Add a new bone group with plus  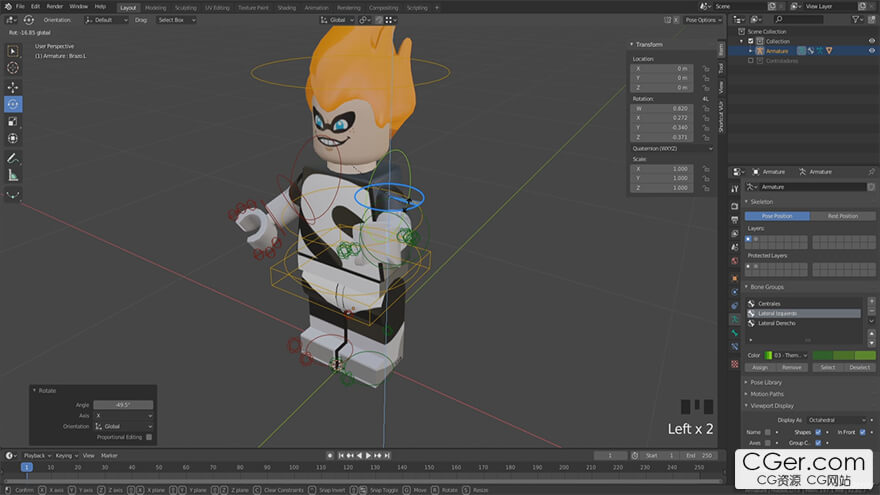(x=872, y=301)
